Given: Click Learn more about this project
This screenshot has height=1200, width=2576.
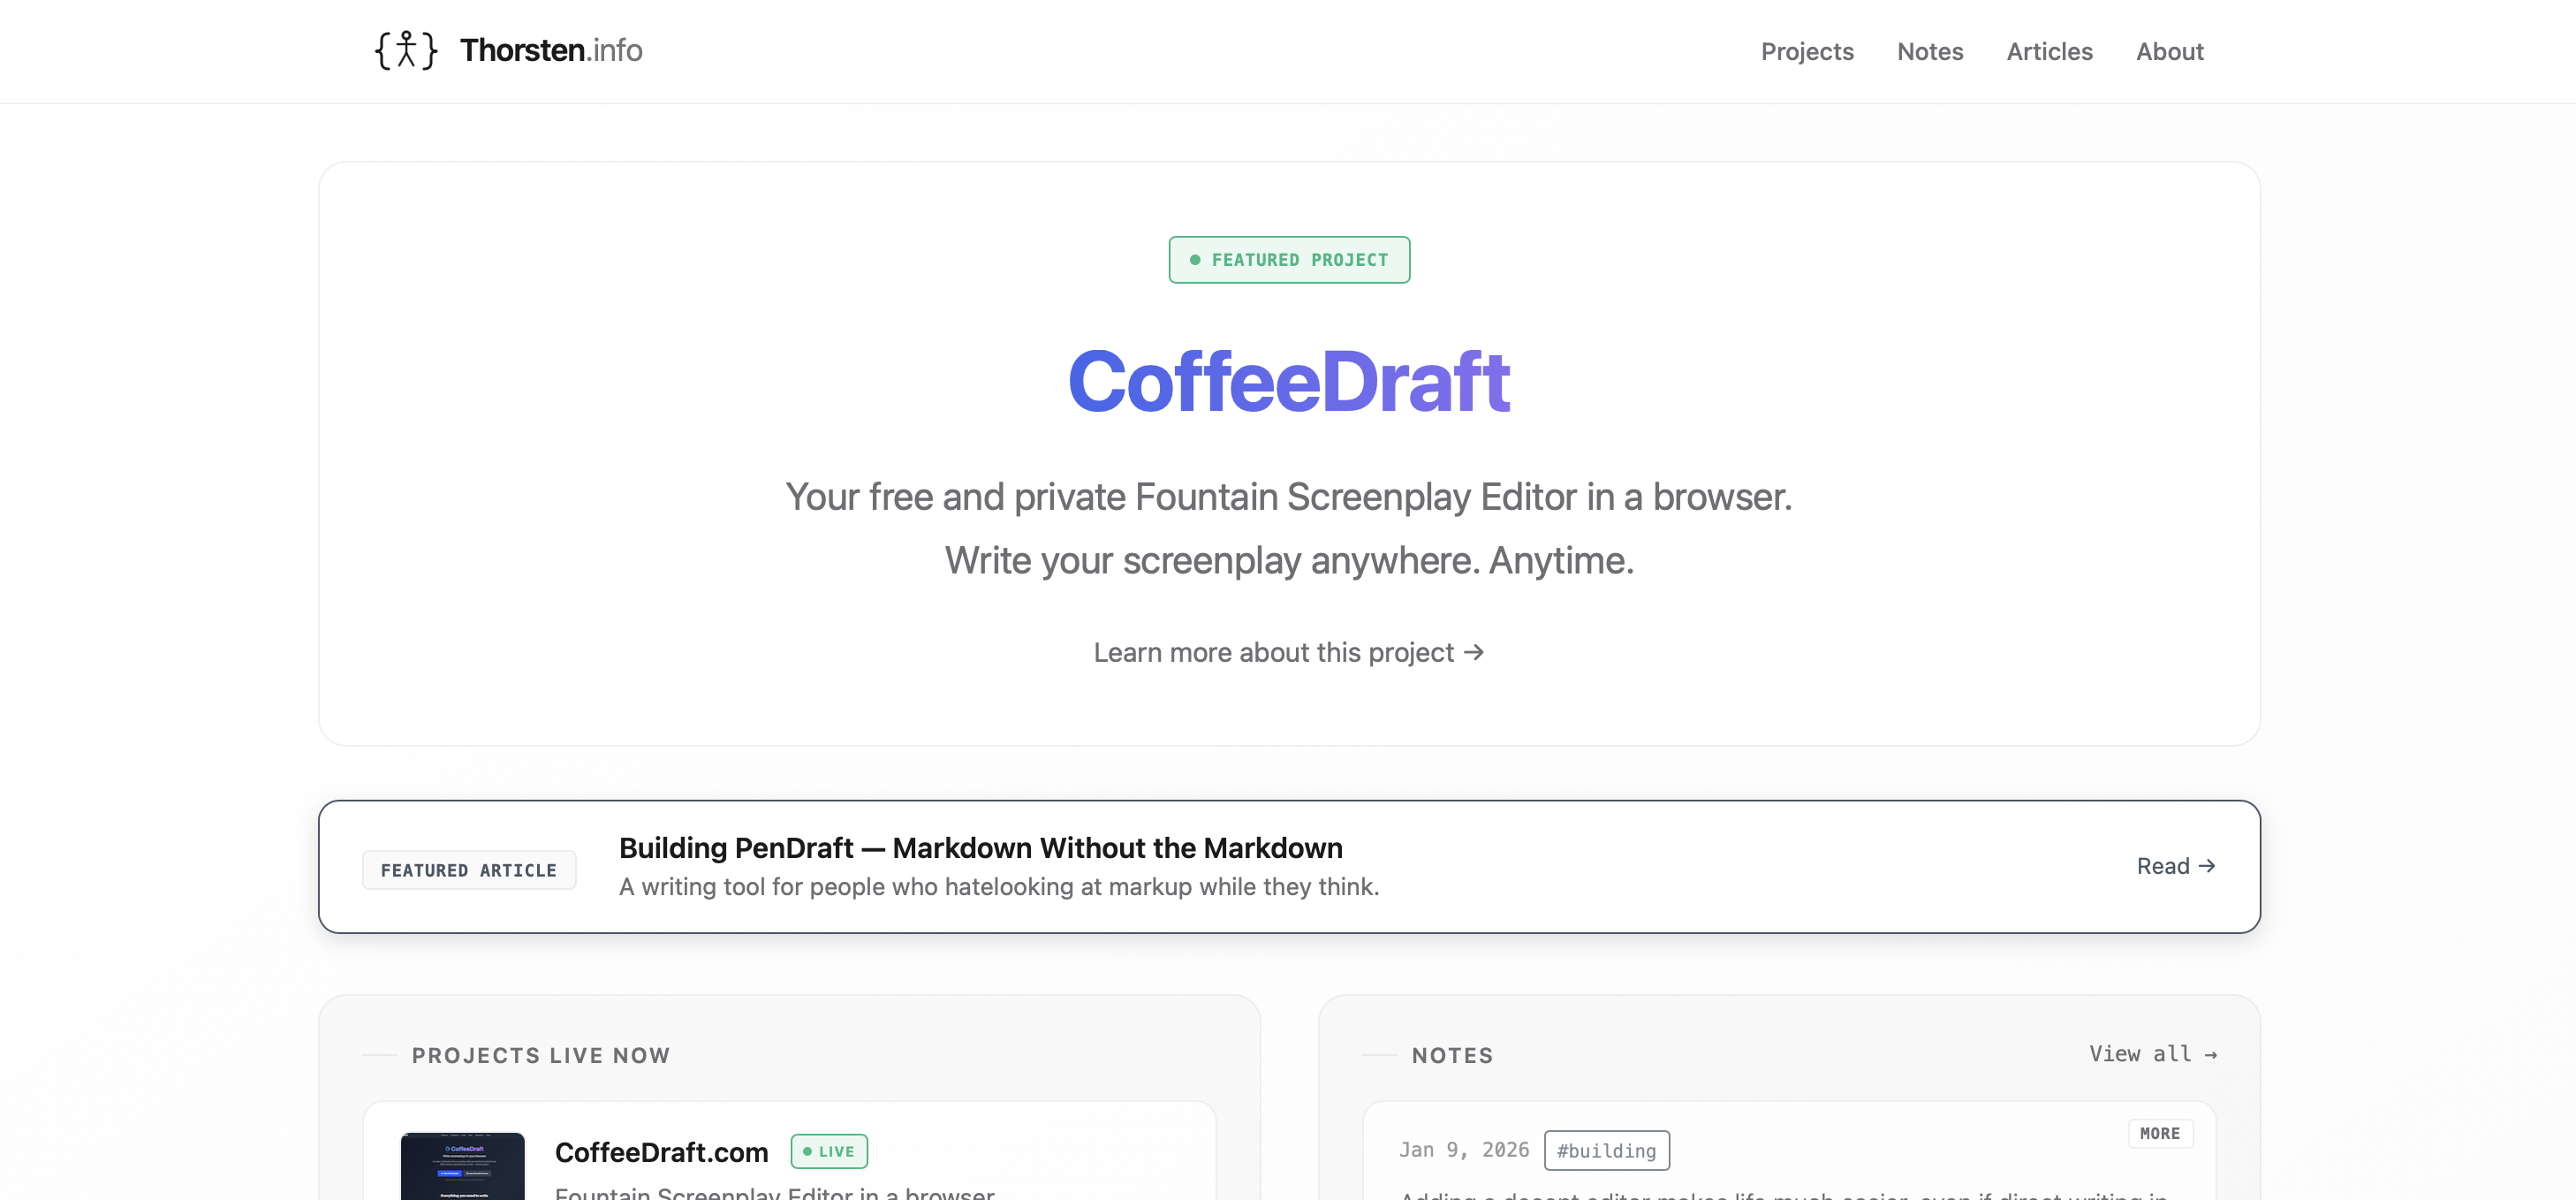Looking at the screenshot, I should [1274, 652].
